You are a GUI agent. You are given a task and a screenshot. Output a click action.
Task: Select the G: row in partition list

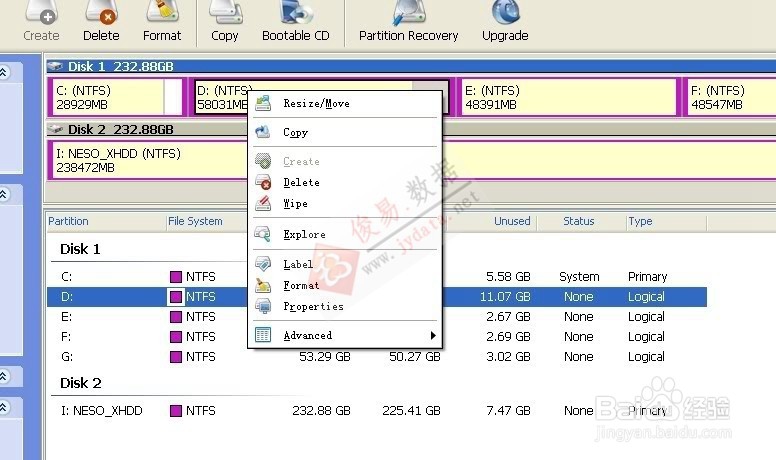pyautogui.click(x=377, y=357)
